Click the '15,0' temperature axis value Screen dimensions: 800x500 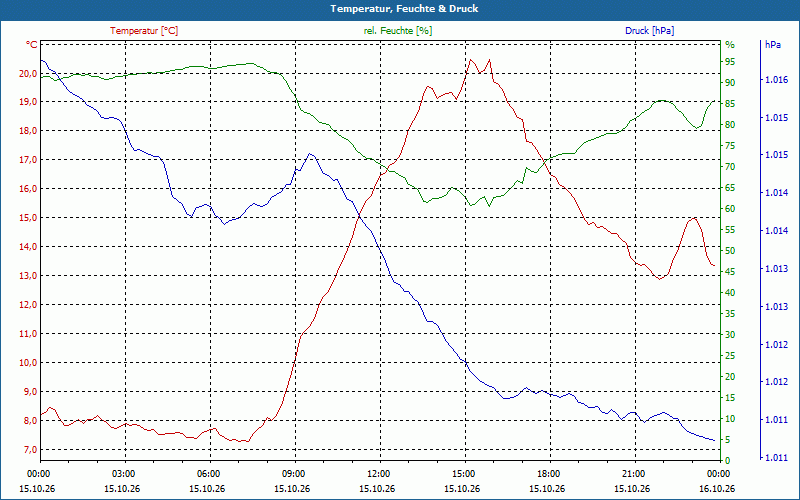pyautogui.click(x=28, y=218)
